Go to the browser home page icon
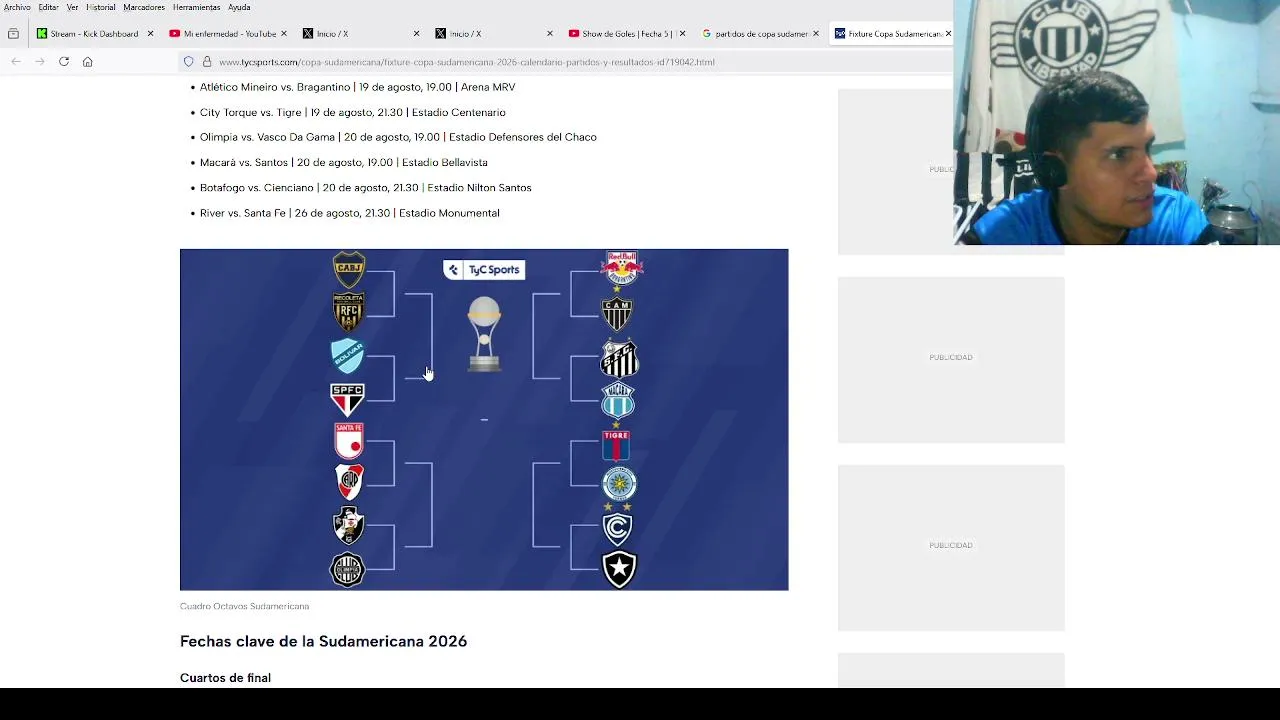Image resolution: width=1280 pixels, height=720 pixels. [88, 62]
